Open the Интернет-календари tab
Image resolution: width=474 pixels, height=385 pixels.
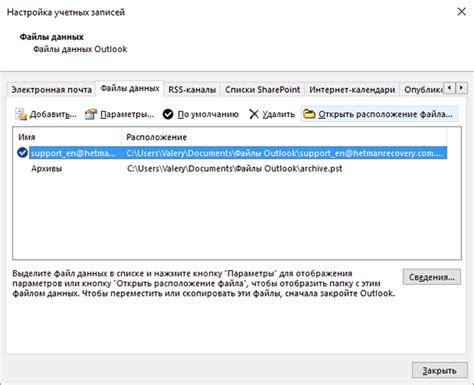(352, 90)
